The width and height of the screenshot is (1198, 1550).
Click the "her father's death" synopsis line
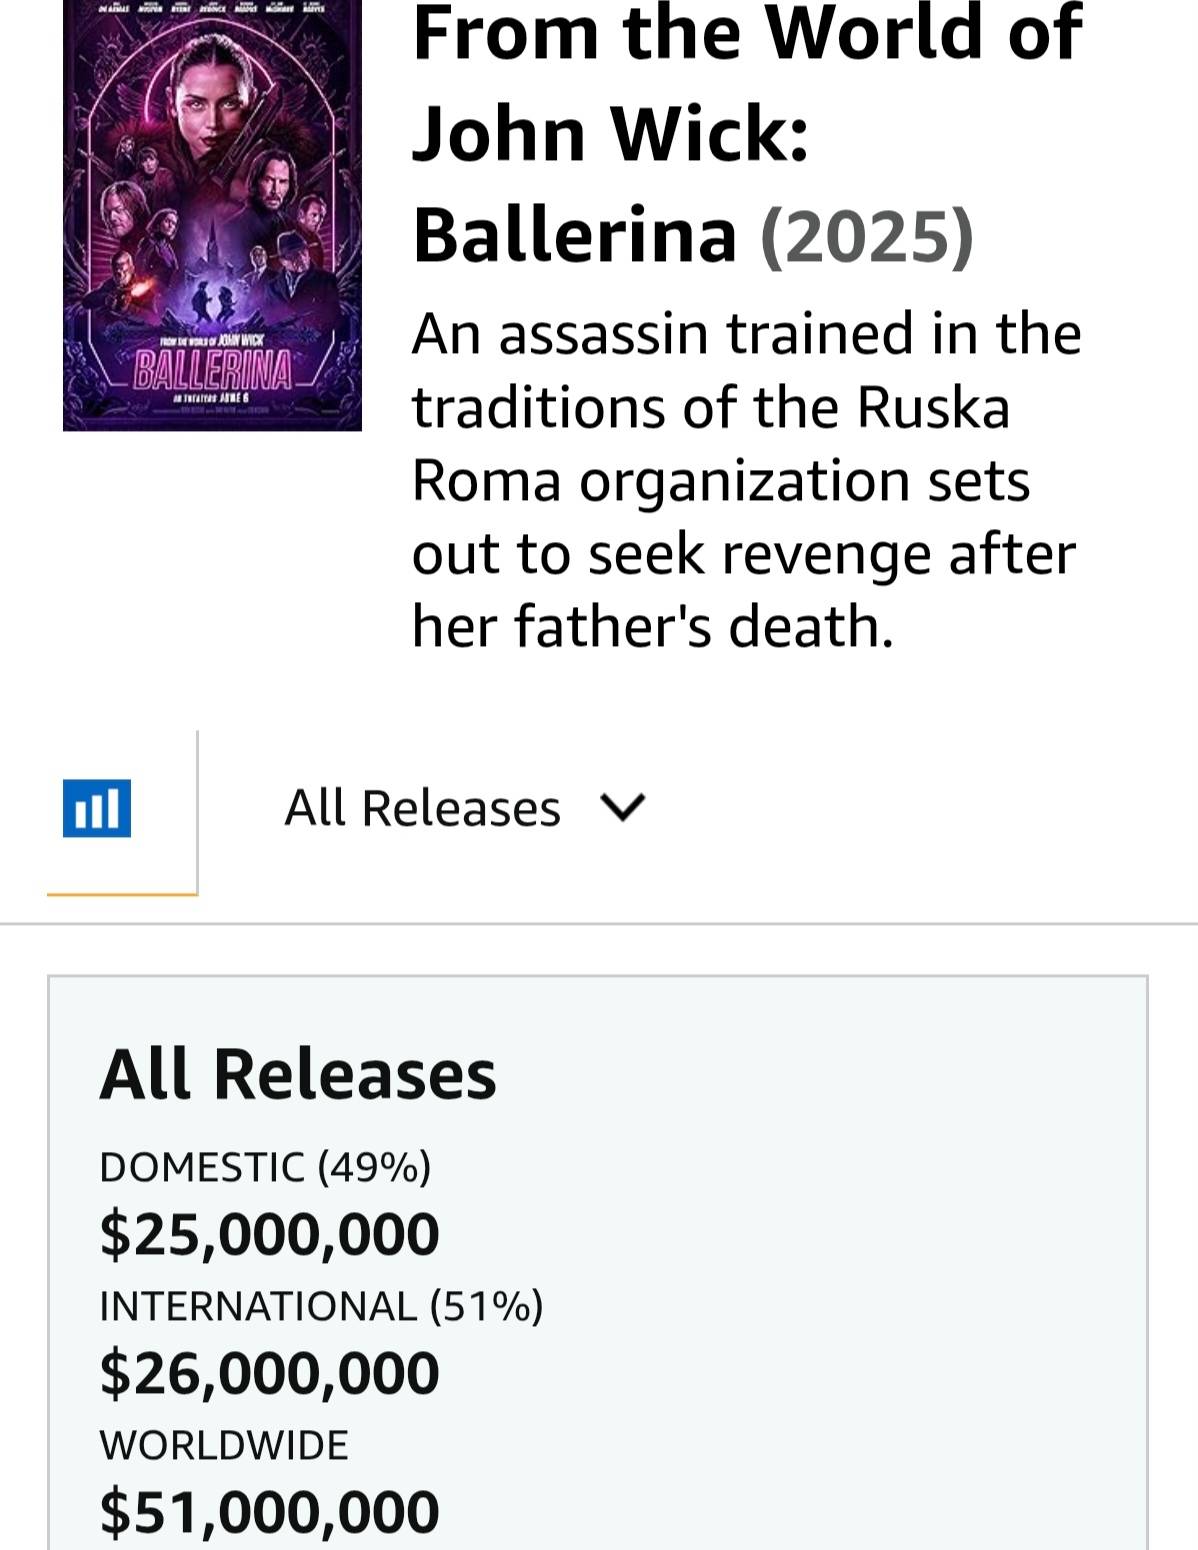point(652,627)
